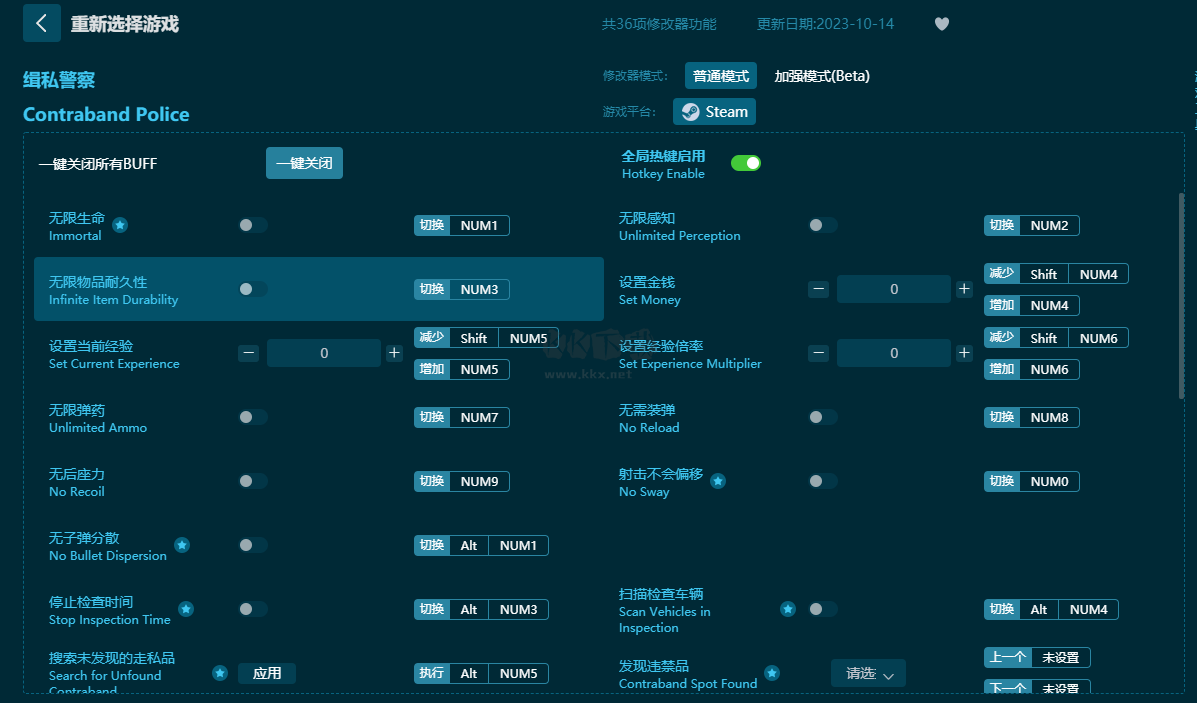Screen dimensions: 1197x703
Task: Click 重新选择游戏 to reselect game
Action: coord(124,24)
